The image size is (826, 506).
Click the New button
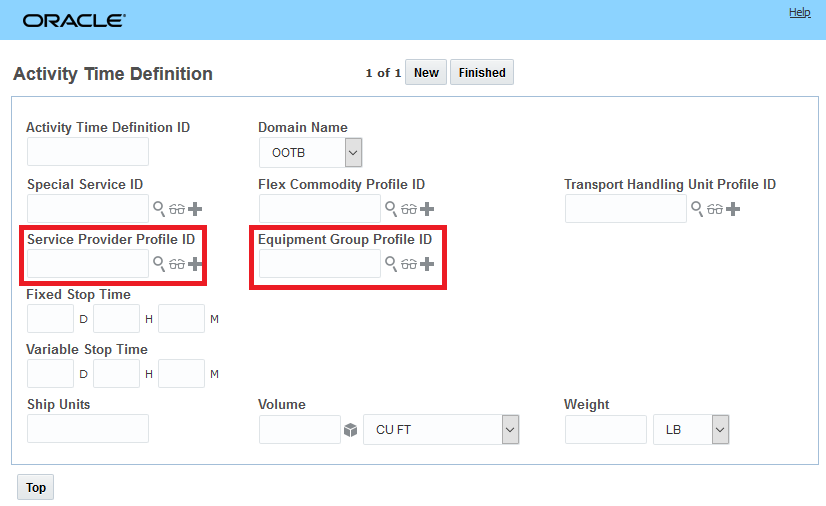(x=426, y=73)
